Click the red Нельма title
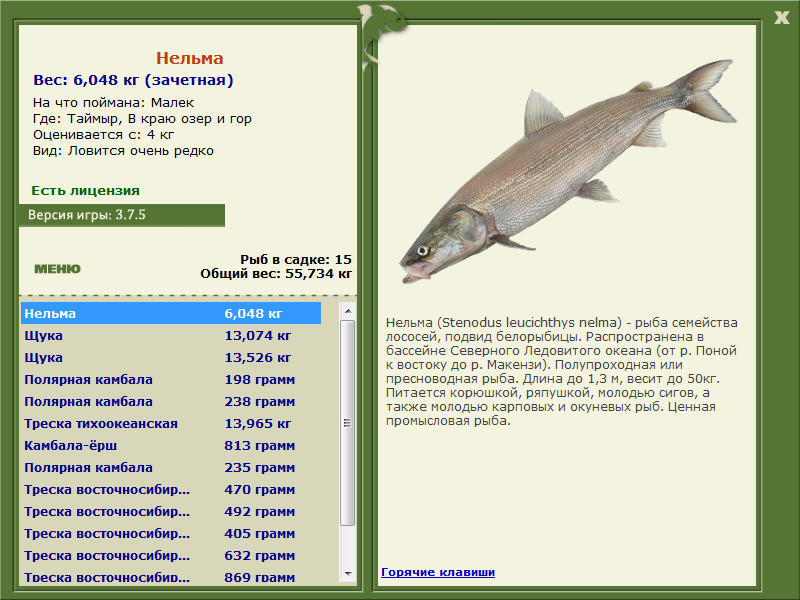This screenshot has width=800, height=600. click(189, 58)
